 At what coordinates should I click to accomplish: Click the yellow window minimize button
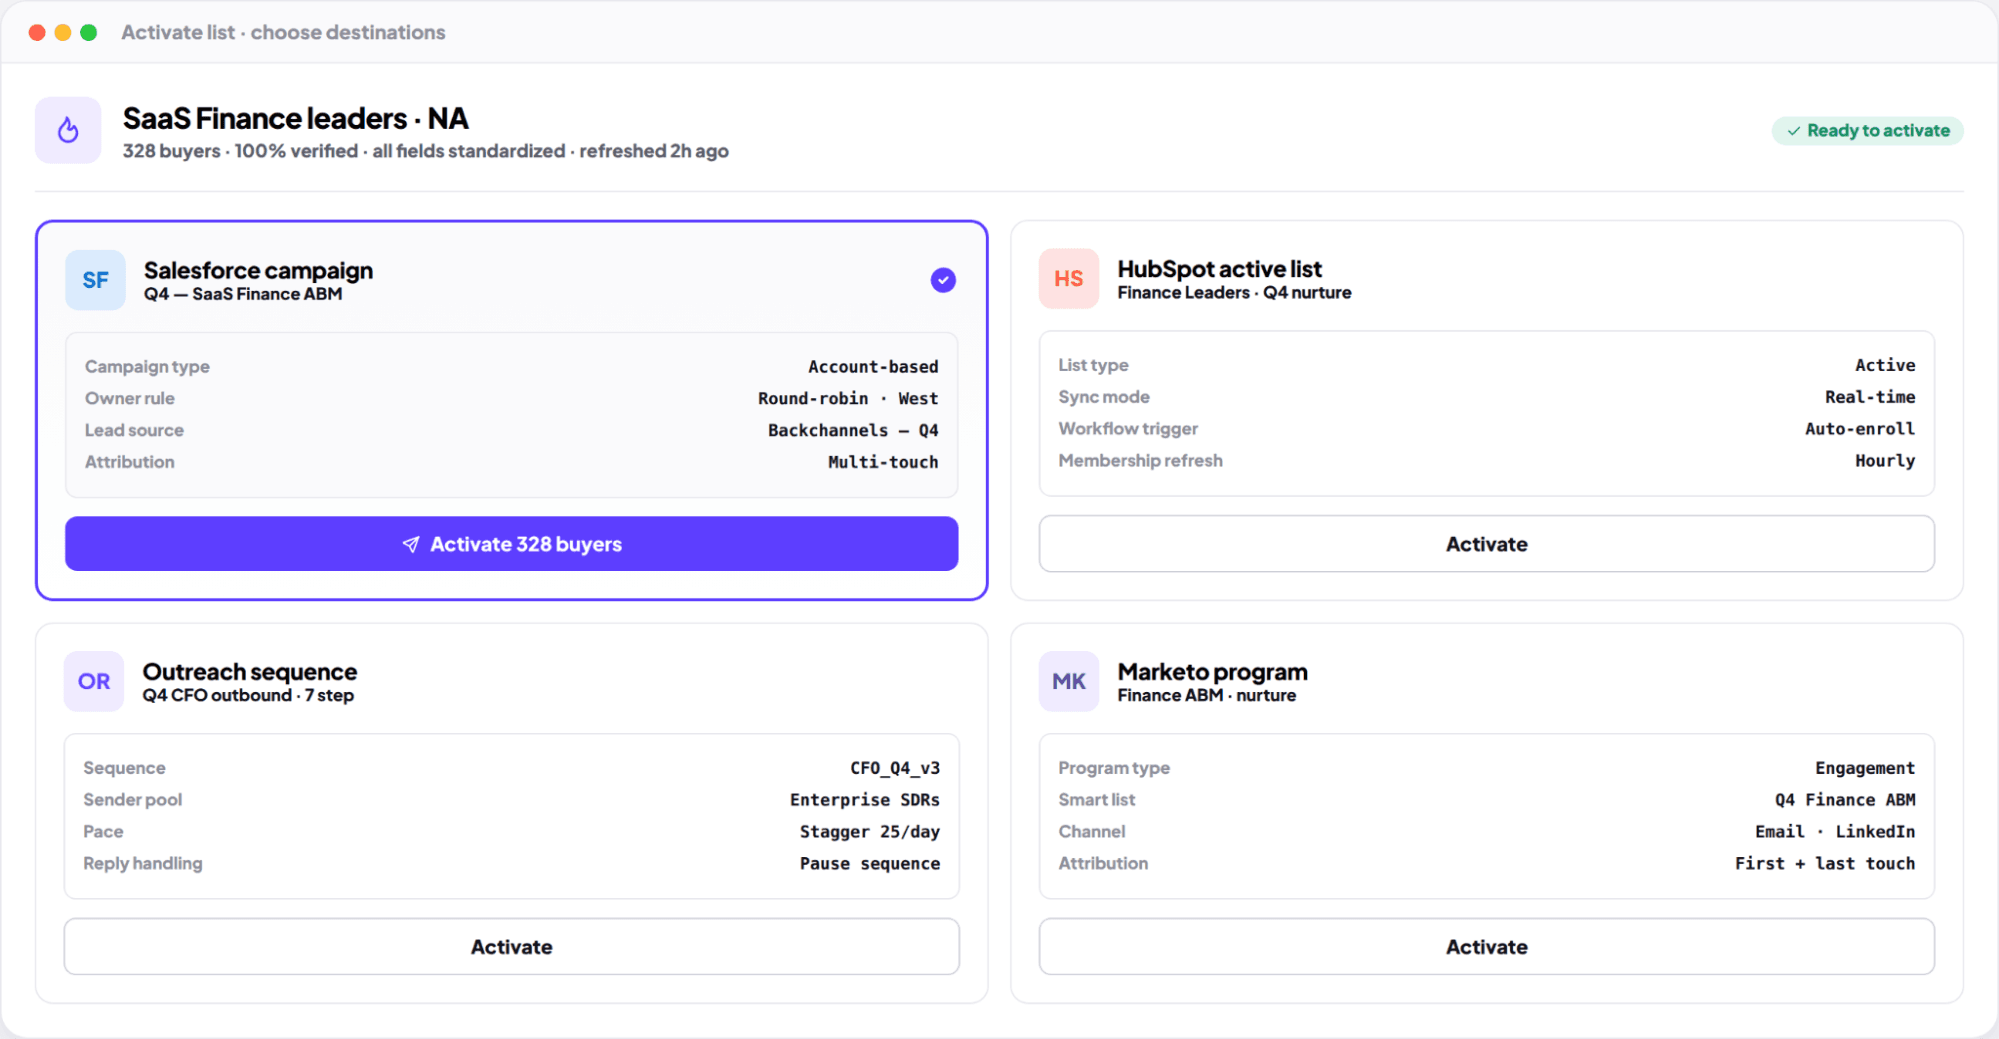(62, 32)
